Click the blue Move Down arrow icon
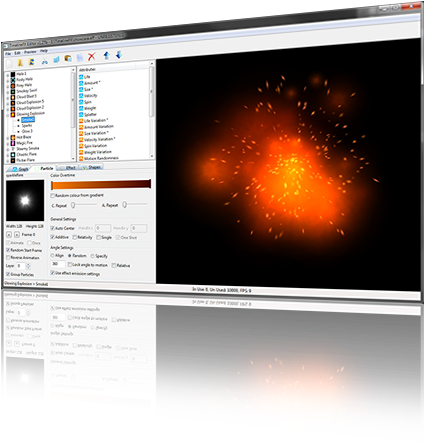This screenshot has width=424, height=443. point(119,54)
